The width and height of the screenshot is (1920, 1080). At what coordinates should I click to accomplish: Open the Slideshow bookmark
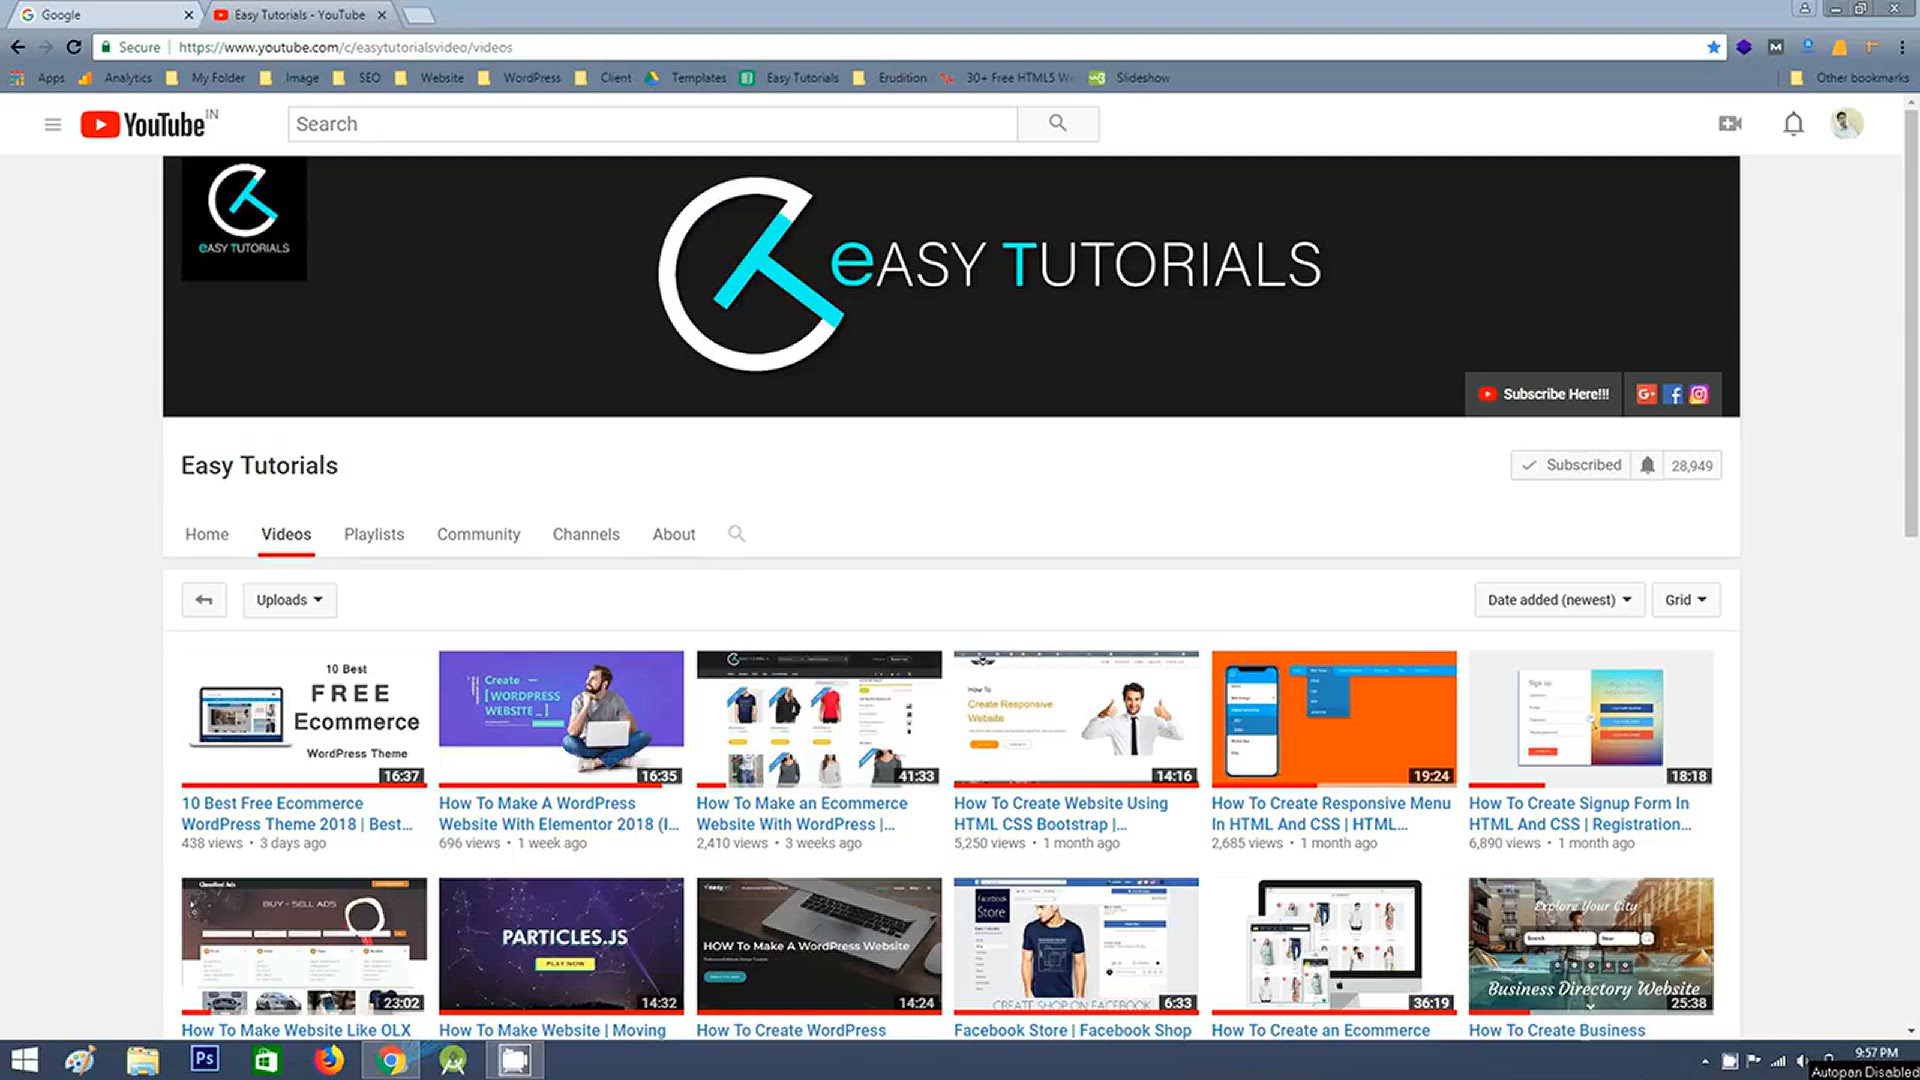(1130, 78)
